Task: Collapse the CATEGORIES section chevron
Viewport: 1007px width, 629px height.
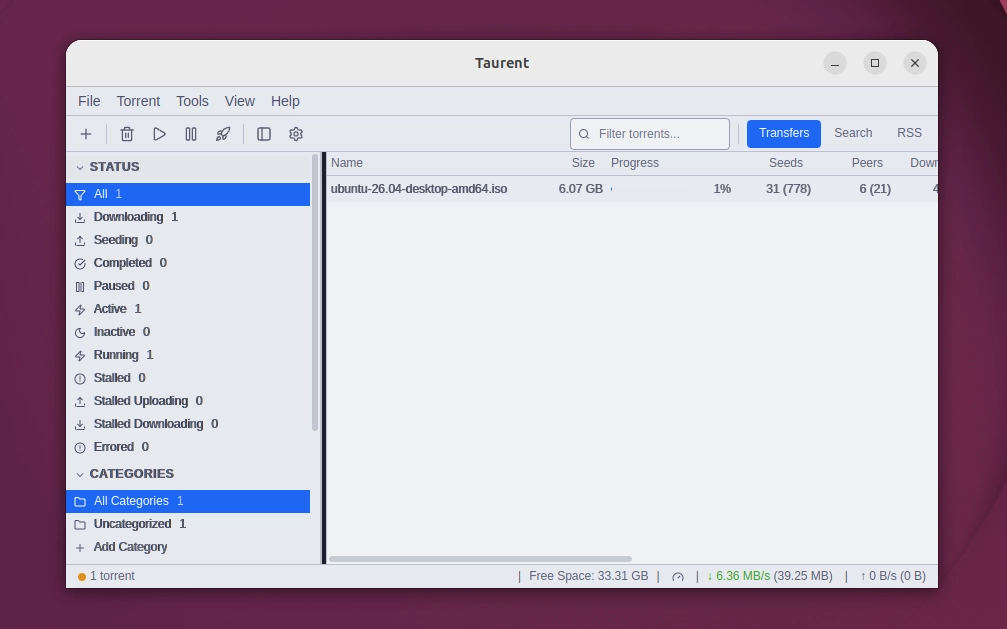Action: (80, 474)
